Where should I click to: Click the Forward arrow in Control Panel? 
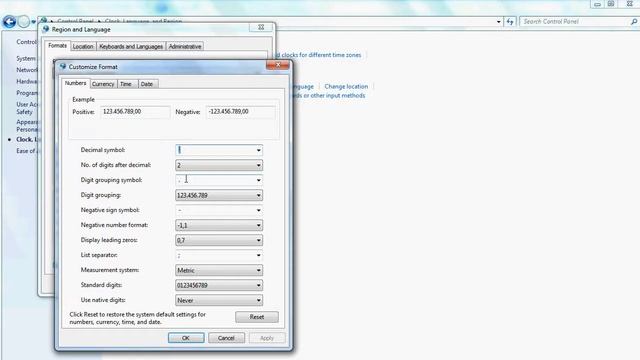tap(24, 22)
